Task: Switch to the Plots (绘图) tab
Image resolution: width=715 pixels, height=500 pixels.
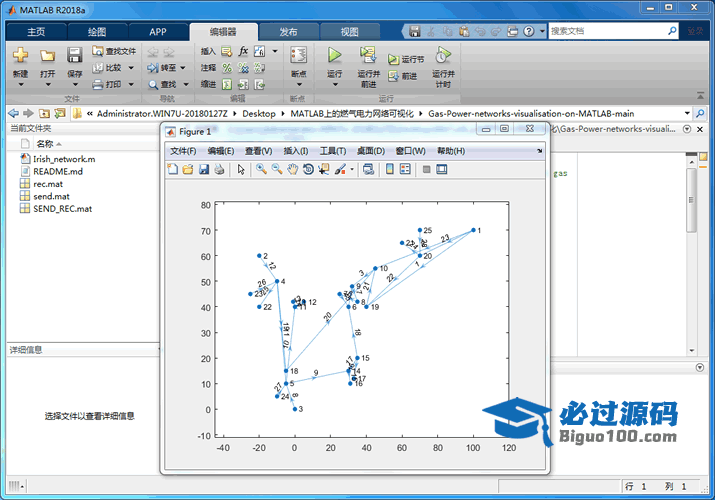Action: [x=97, y=31]
